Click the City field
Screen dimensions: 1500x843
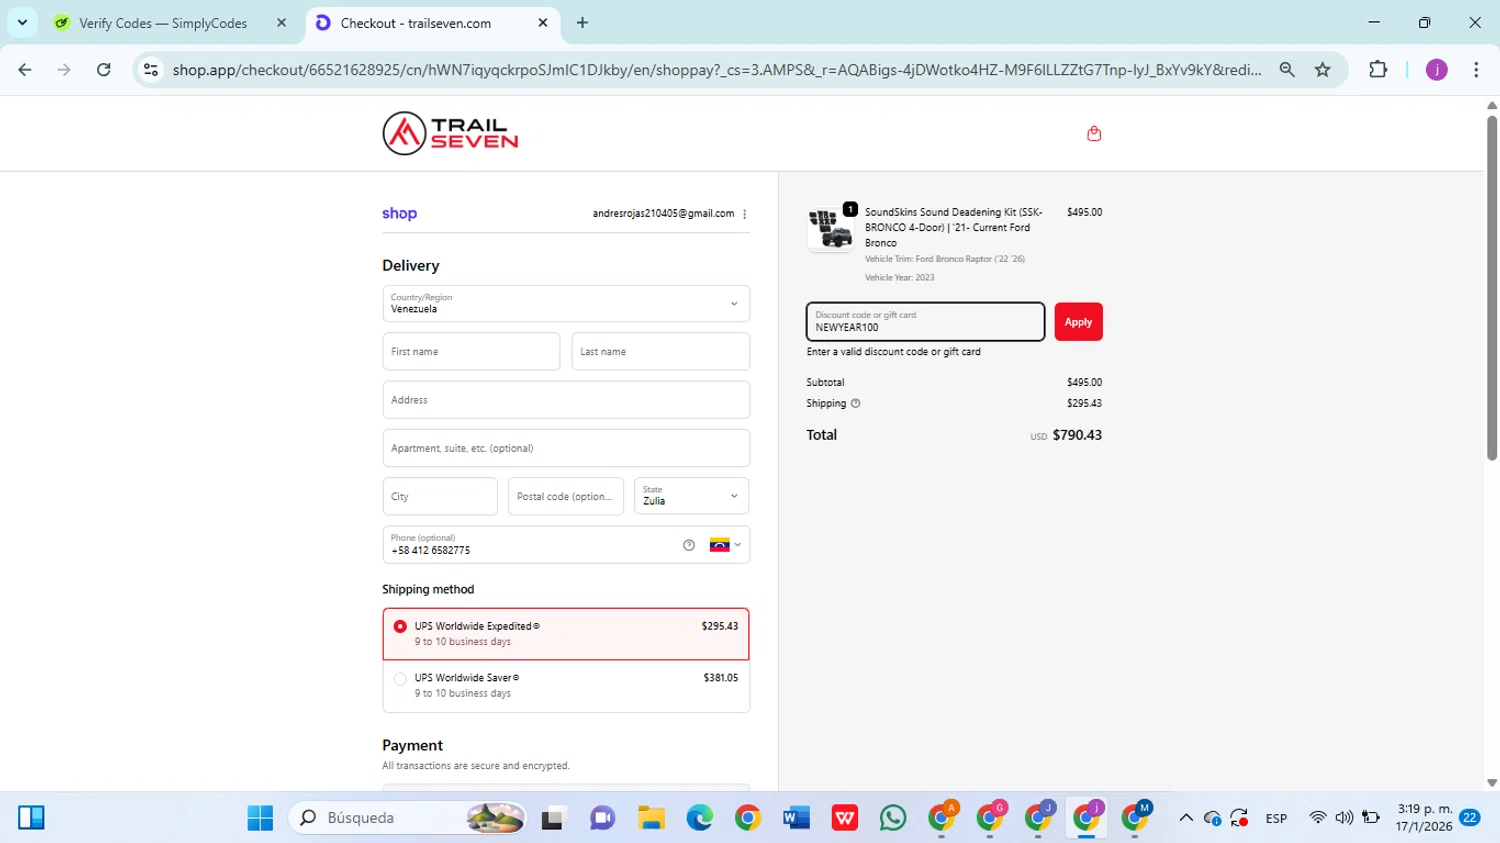click(440, 496)
